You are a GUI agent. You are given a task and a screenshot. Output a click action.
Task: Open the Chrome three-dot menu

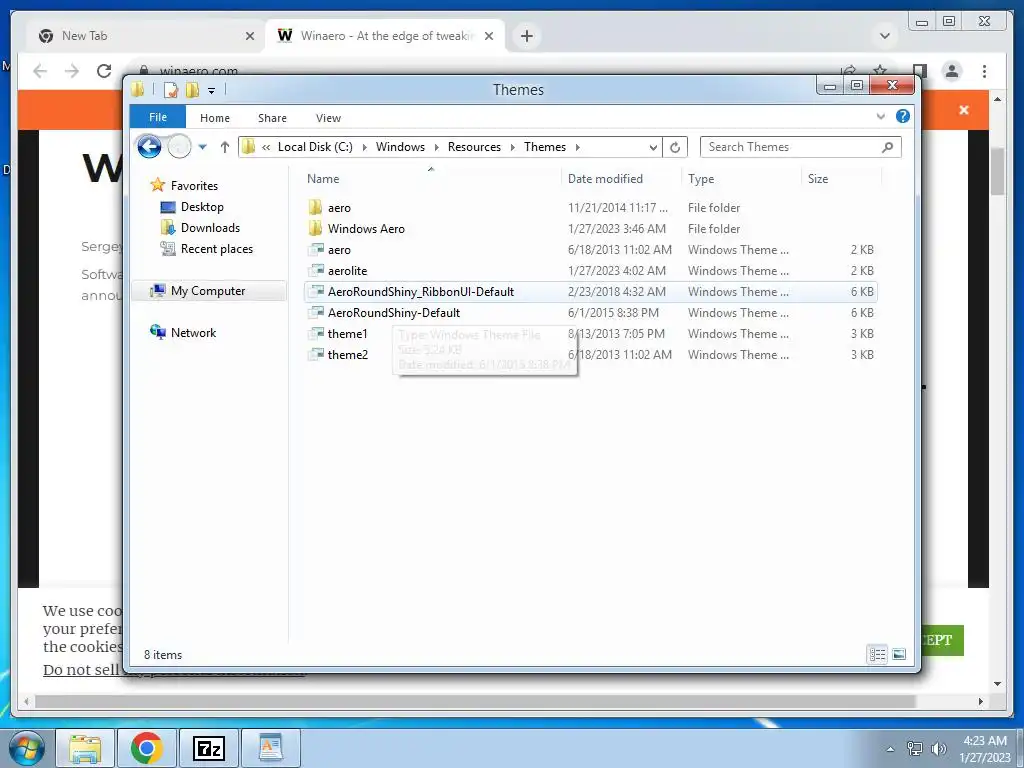pos(984,71)
